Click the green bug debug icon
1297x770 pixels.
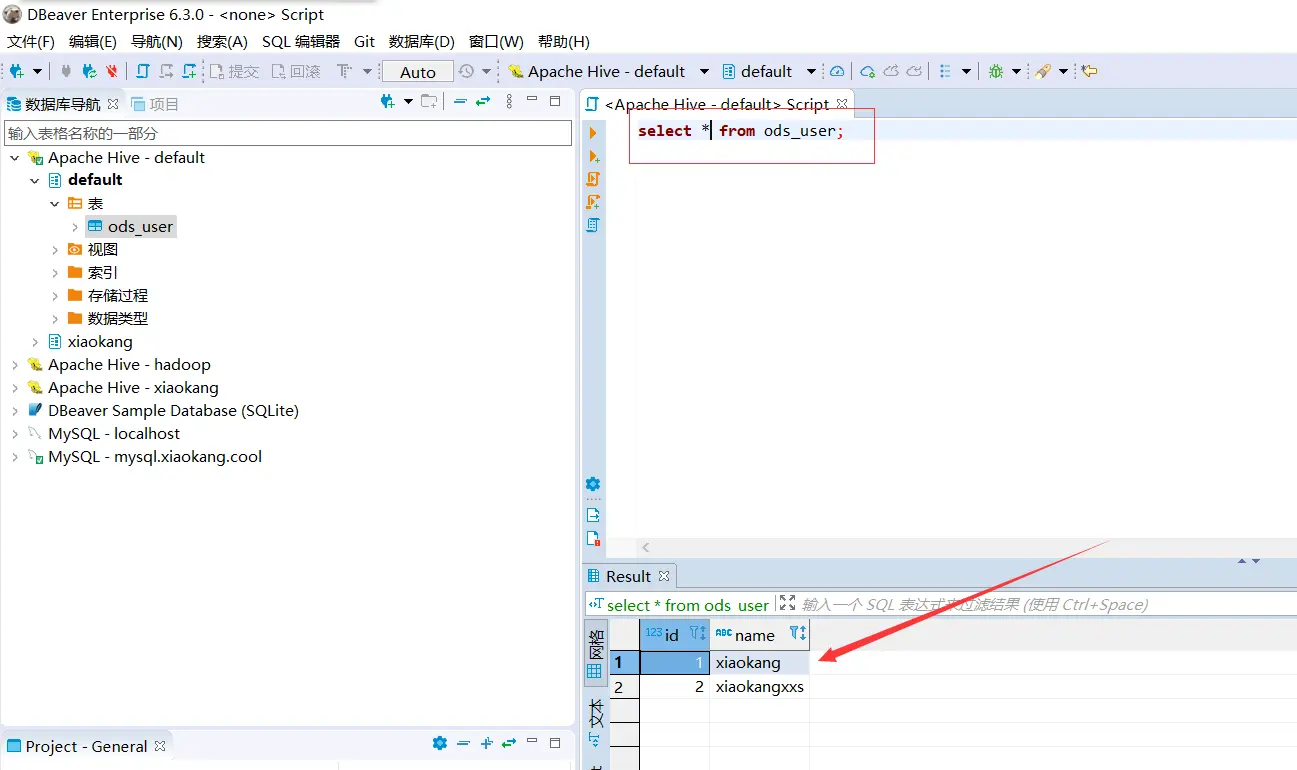pos(996,71)
